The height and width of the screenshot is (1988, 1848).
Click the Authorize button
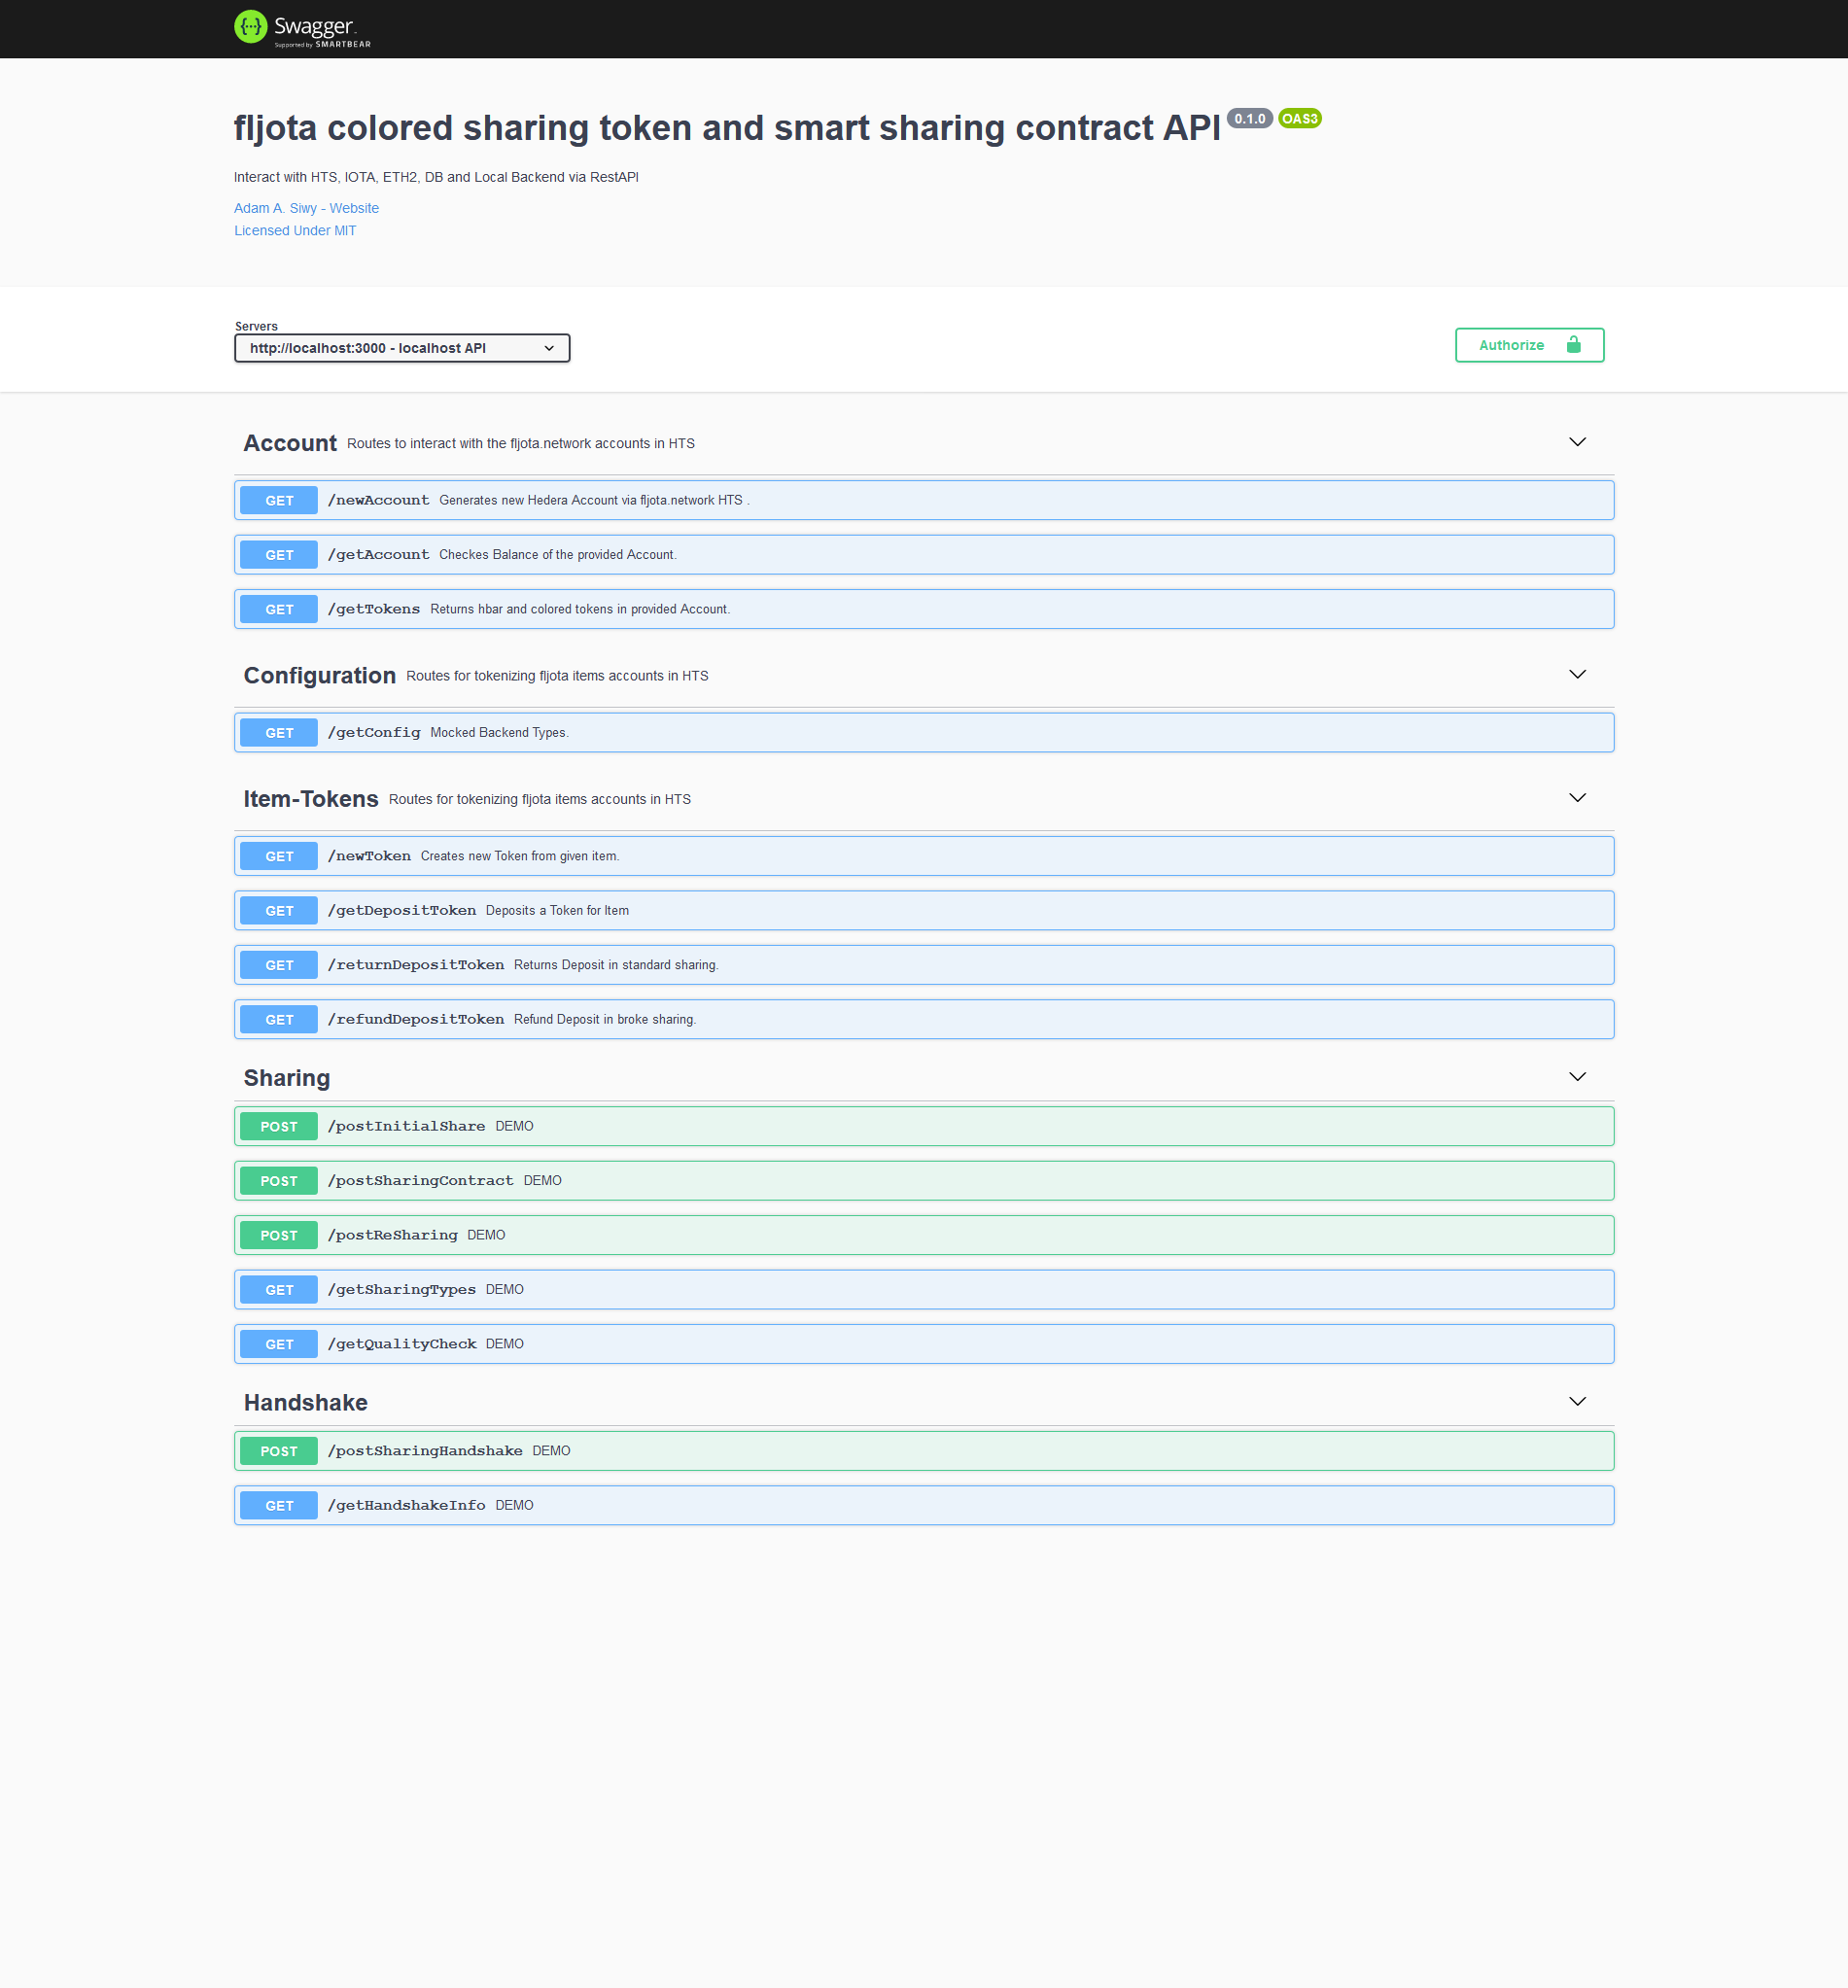[x=1529, y=345]
